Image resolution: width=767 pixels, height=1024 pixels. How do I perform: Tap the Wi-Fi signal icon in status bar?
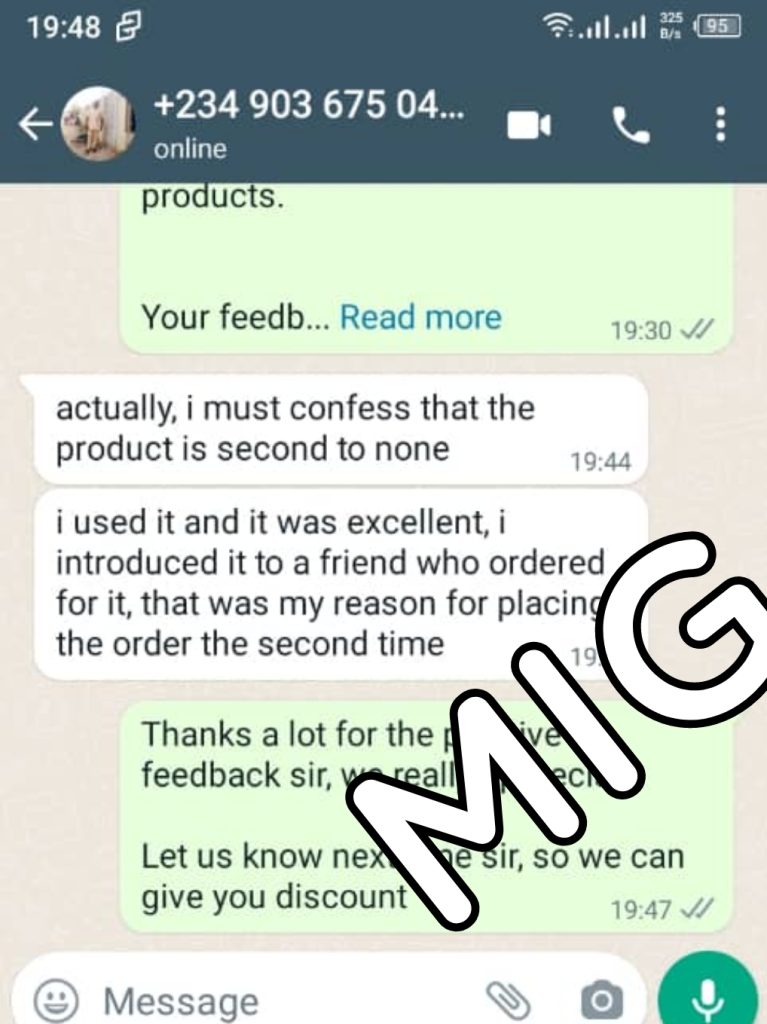tap(557, 27)
